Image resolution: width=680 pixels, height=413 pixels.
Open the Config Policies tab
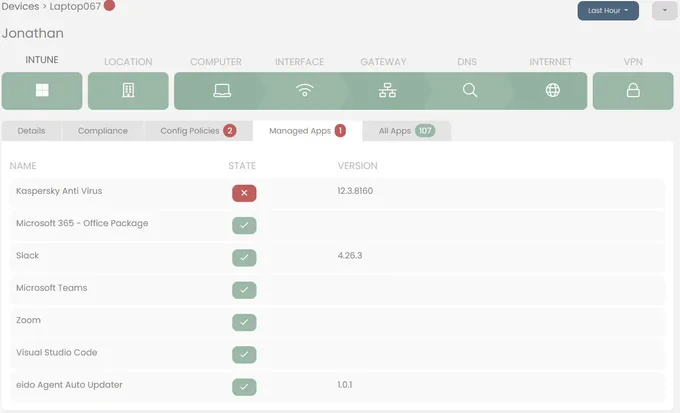199,131
